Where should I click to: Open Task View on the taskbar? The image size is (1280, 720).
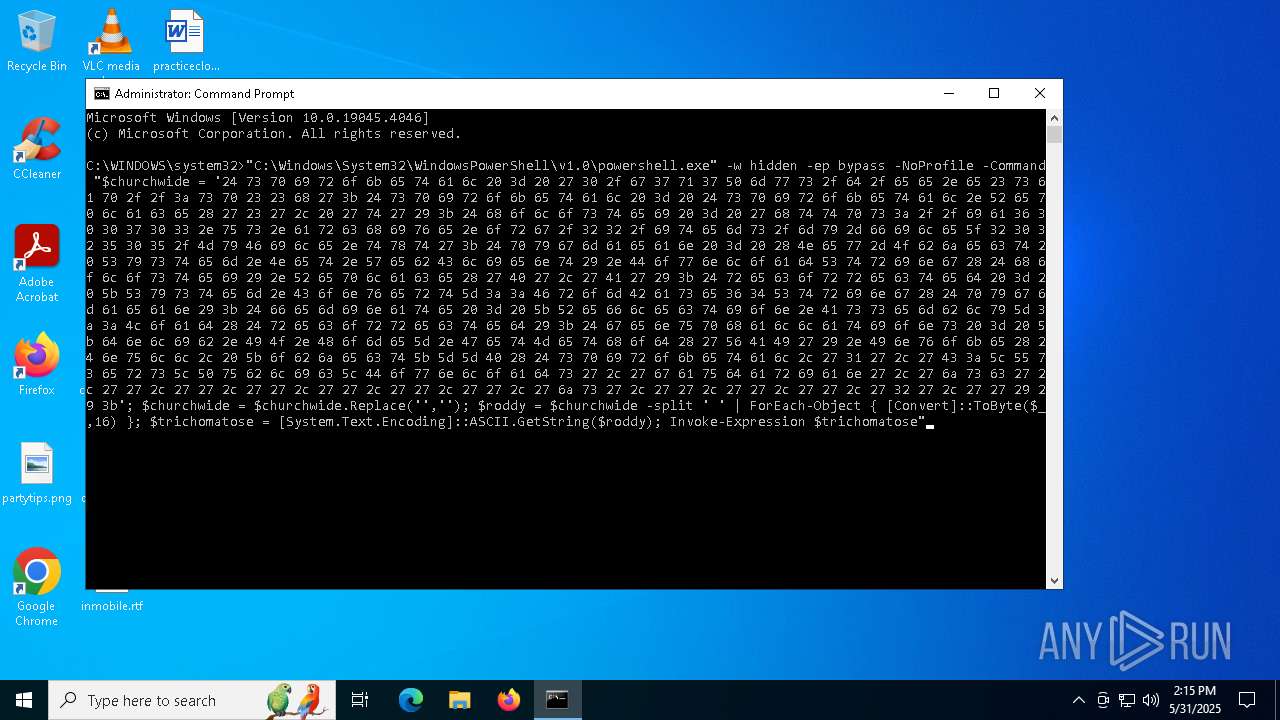pyautogui.click(x=360, y=700)
